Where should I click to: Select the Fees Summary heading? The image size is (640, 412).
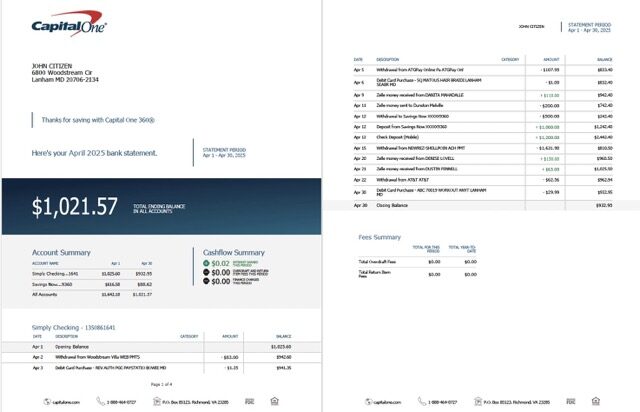point(379,237)
